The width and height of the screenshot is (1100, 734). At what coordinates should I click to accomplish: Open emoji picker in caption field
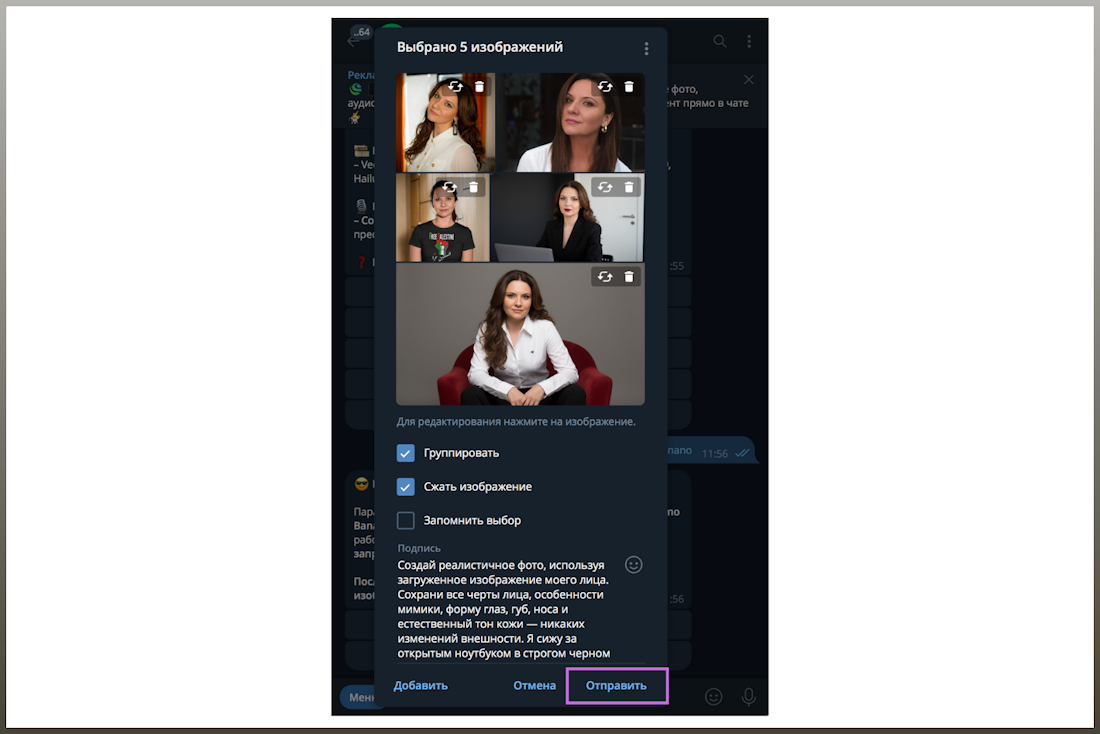tap(633, 565)
